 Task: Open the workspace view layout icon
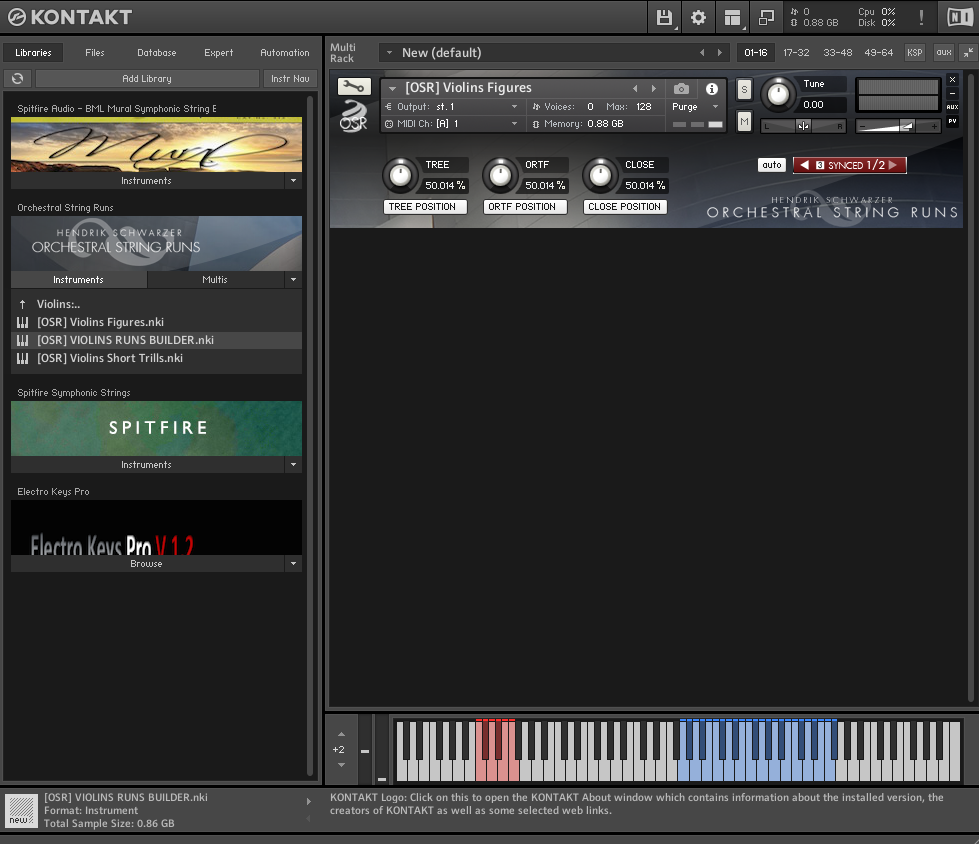pos(732,17)
